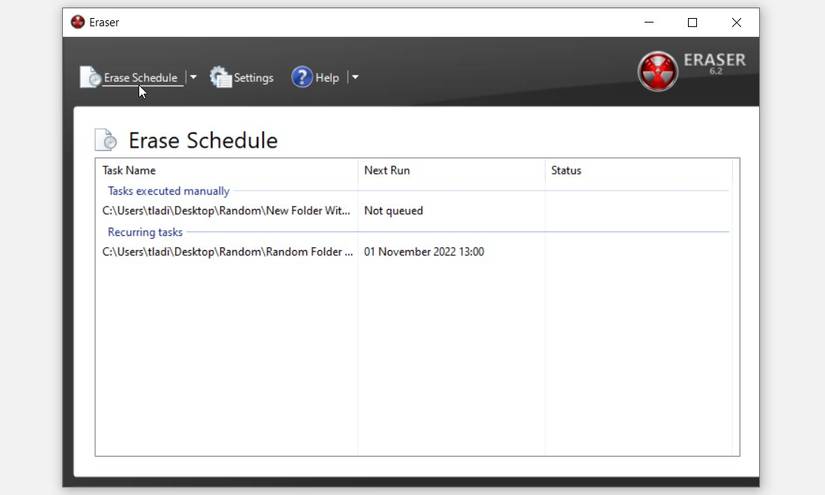Select the New Folder Wit... task row
Viewport: 825px width, 495px height.
tap(415, 211)
